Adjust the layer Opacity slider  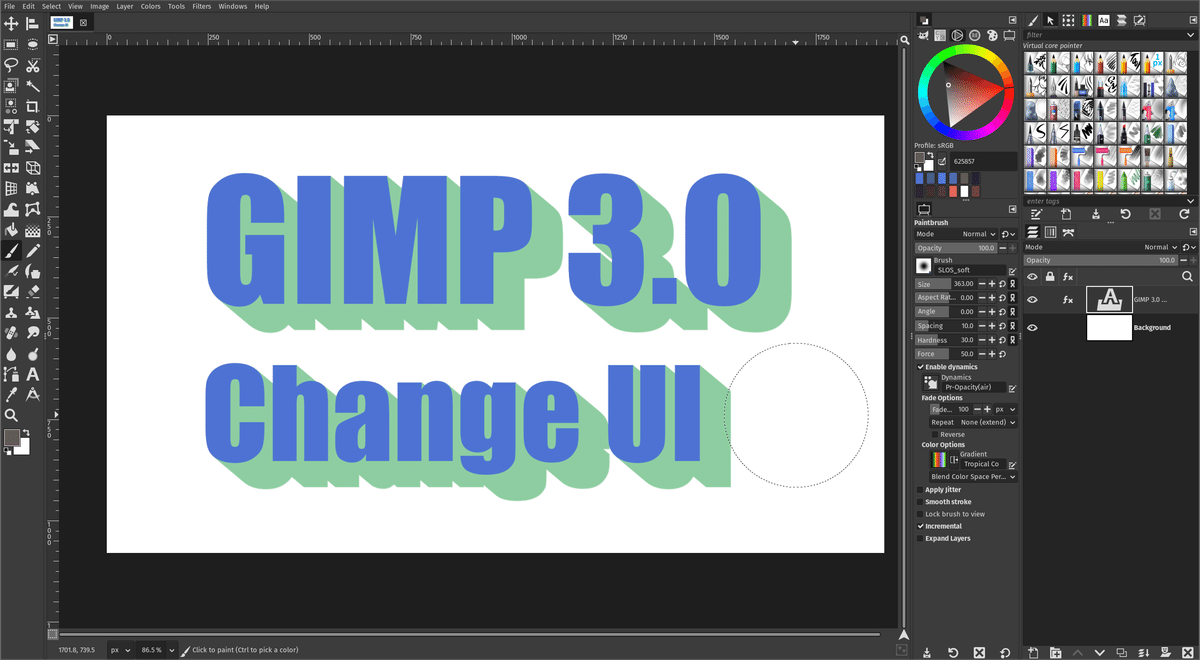point(1101,260)
